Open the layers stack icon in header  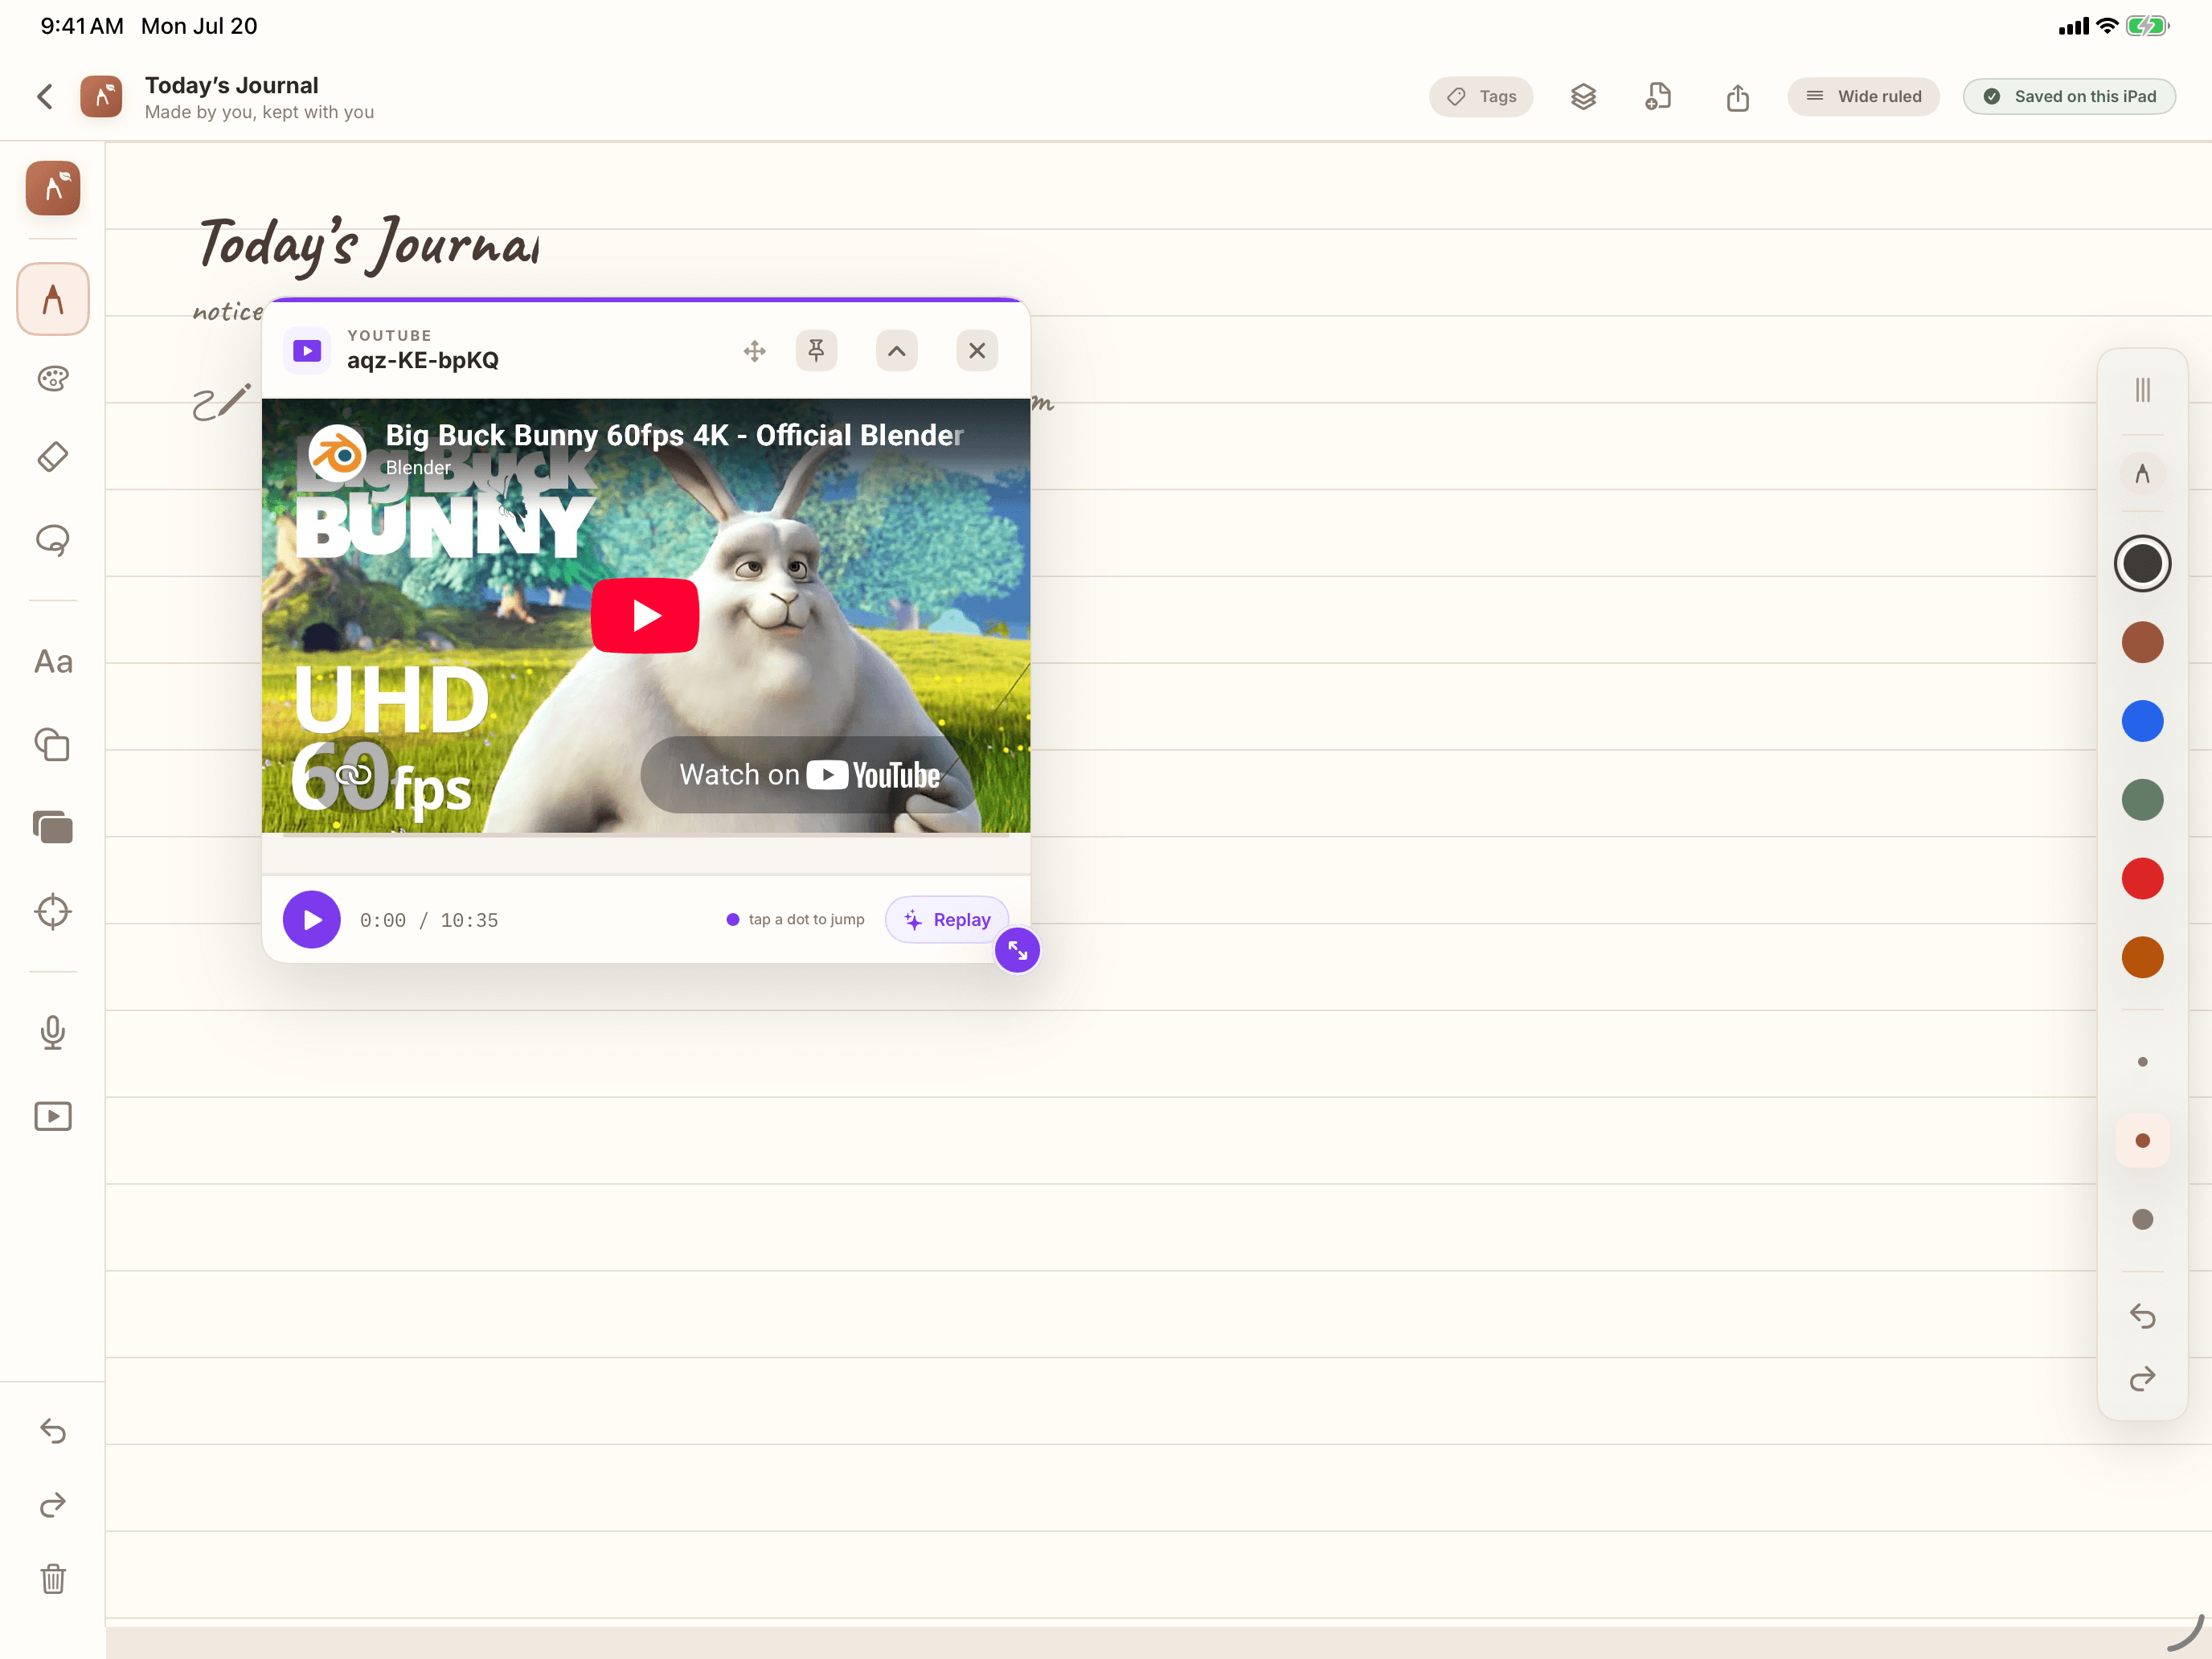pos(1583,96)
